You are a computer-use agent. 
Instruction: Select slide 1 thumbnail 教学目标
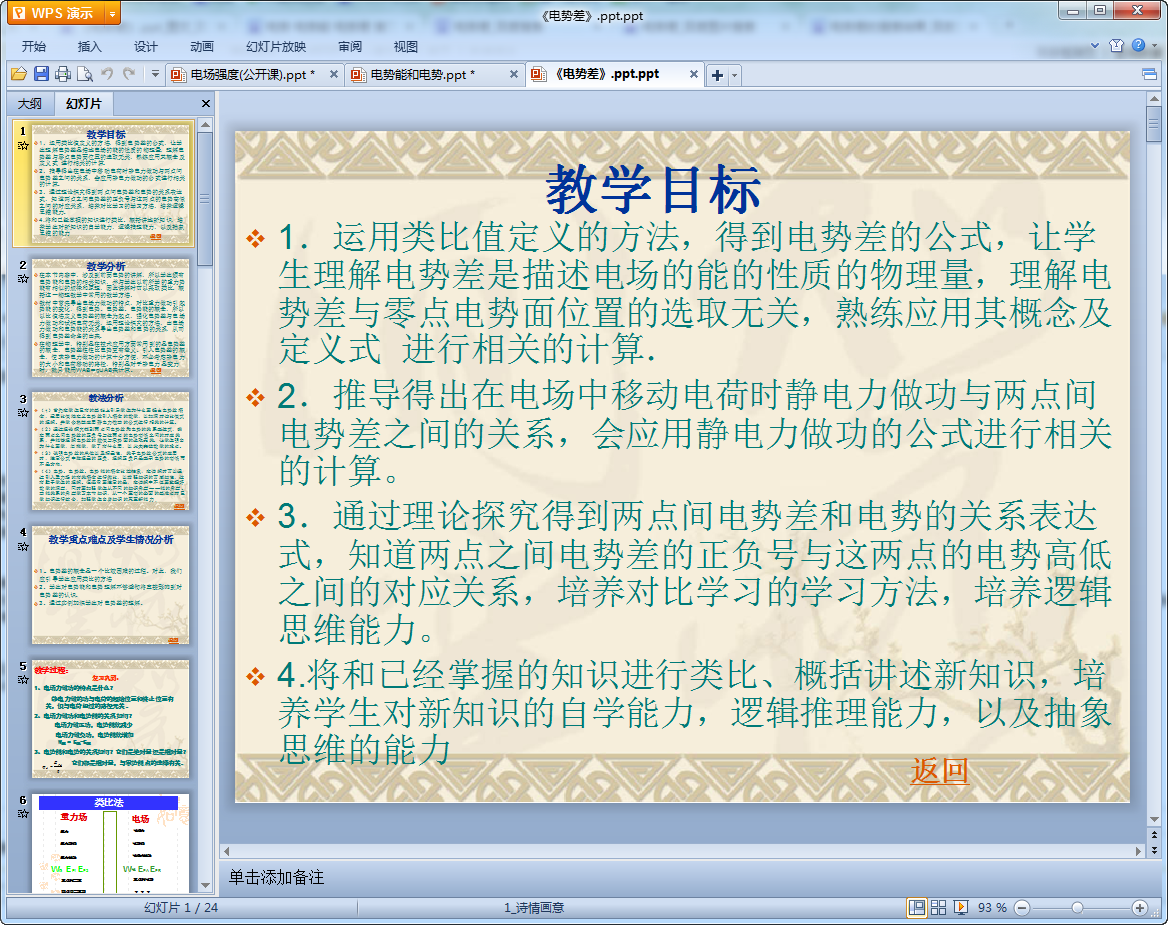[110, 185]
